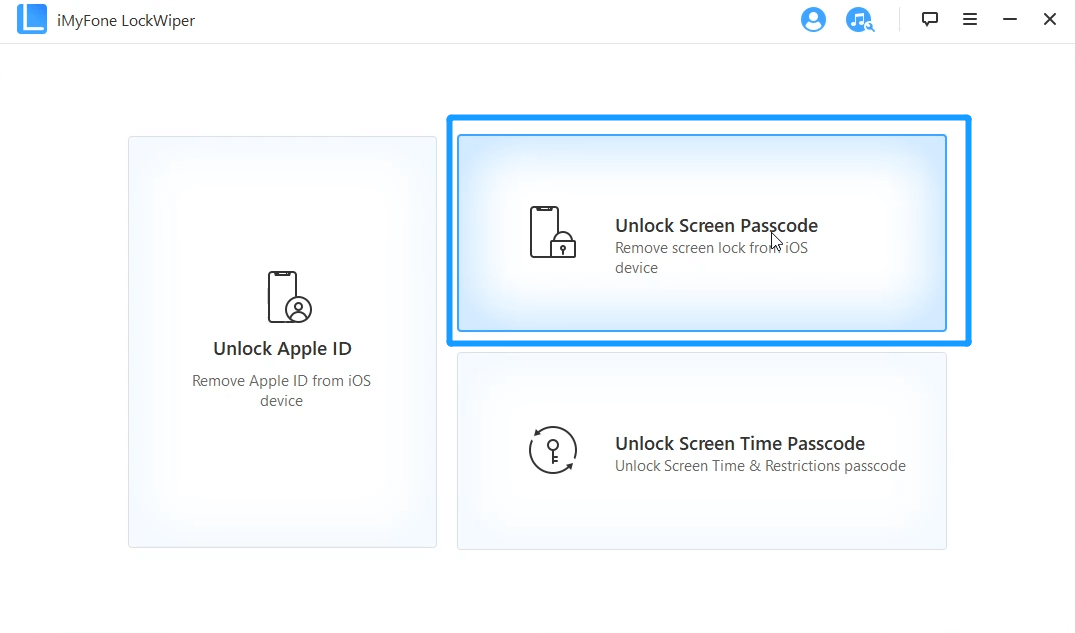
Task: Choose Unlock Screen Passcode heading
Action: (716, 226)
